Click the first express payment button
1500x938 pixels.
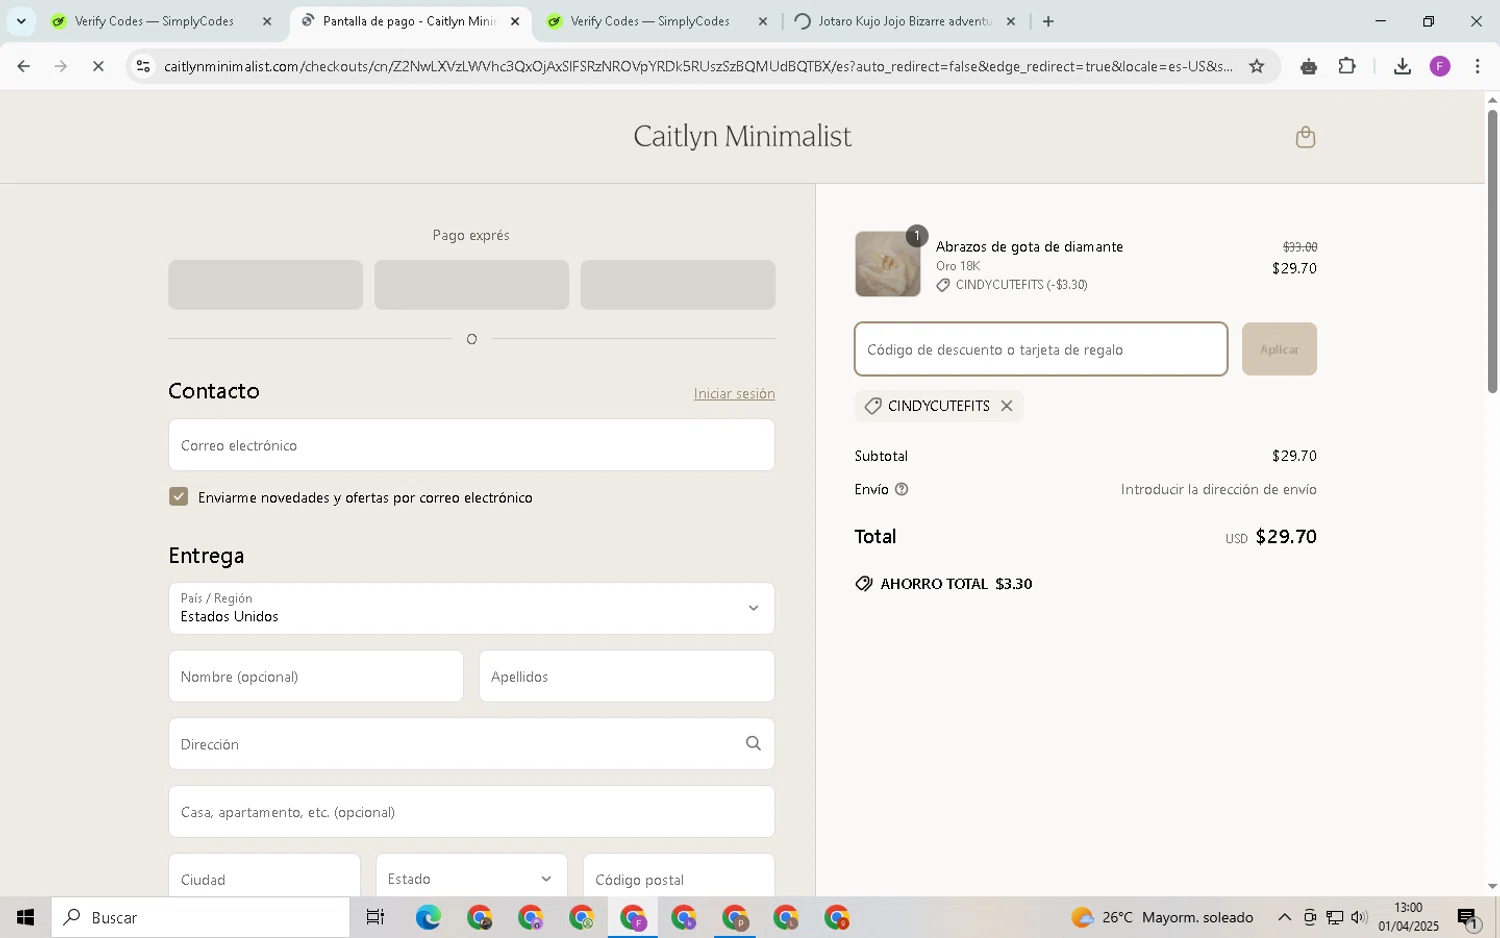tap(265, 285)
